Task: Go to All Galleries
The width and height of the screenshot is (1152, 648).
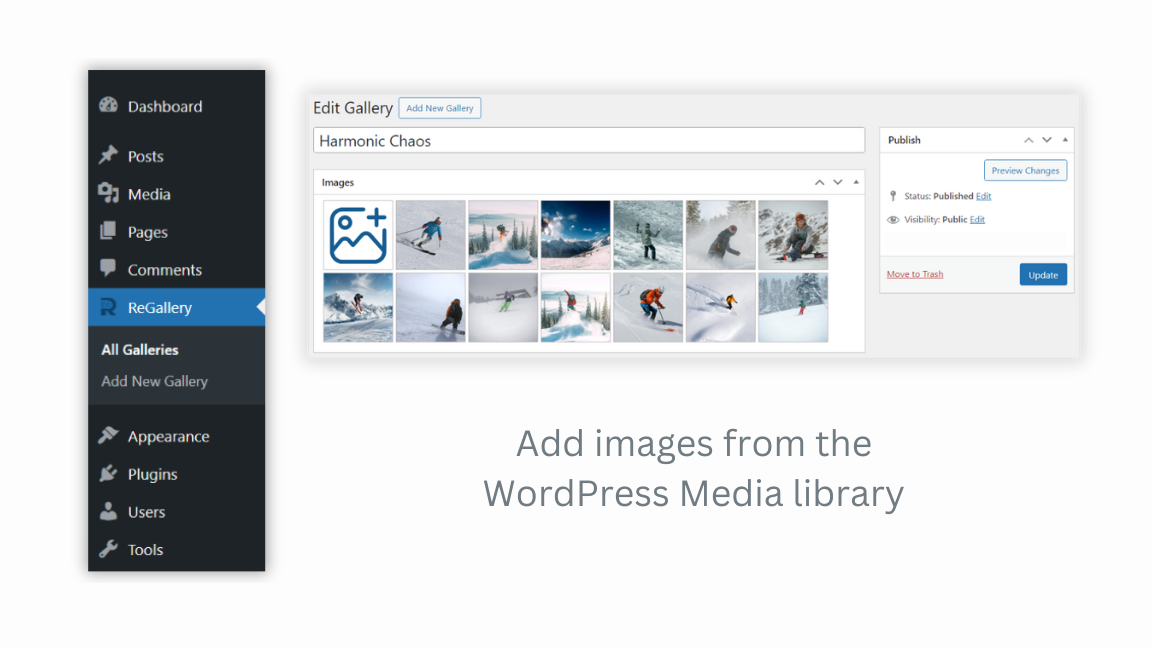Action: point(140,349)
